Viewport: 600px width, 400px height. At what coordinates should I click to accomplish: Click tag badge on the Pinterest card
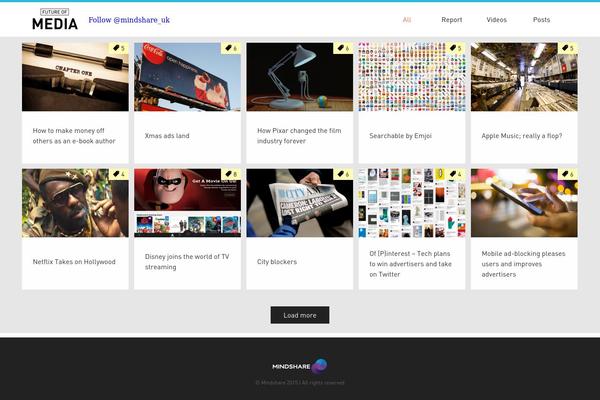click(456, 174)
